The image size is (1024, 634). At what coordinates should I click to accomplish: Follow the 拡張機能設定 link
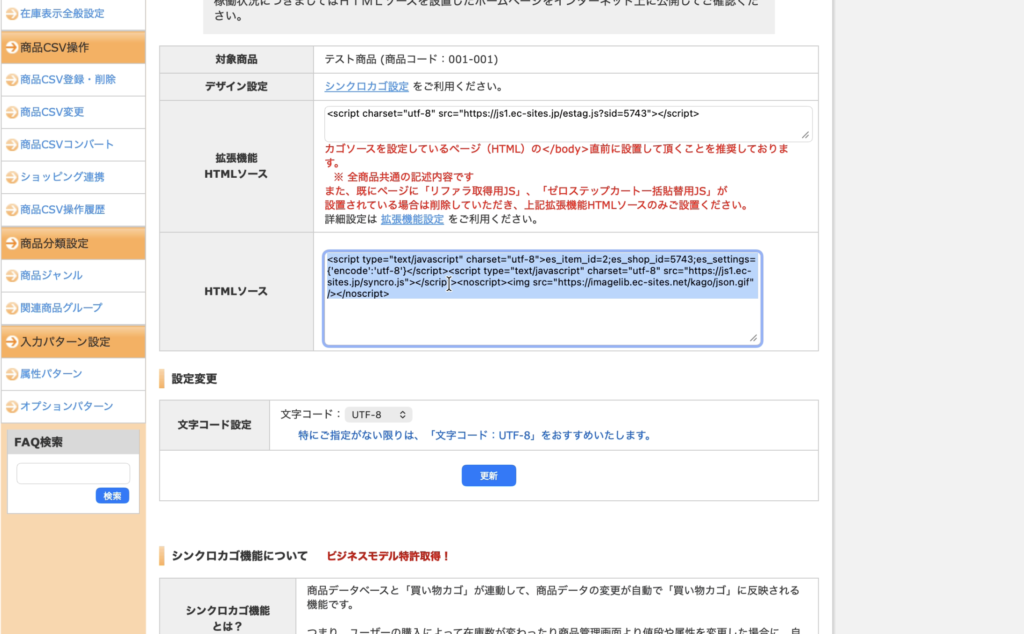(x=412, y=219)
